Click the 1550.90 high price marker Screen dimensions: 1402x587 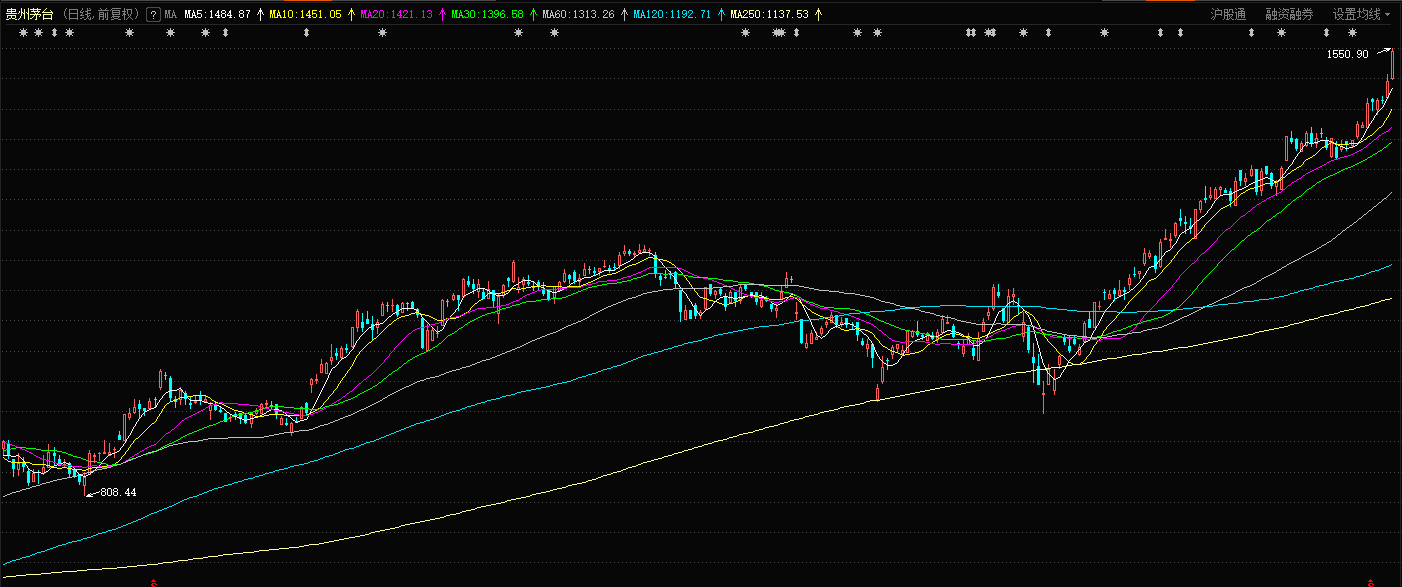tap(1347, 54)
